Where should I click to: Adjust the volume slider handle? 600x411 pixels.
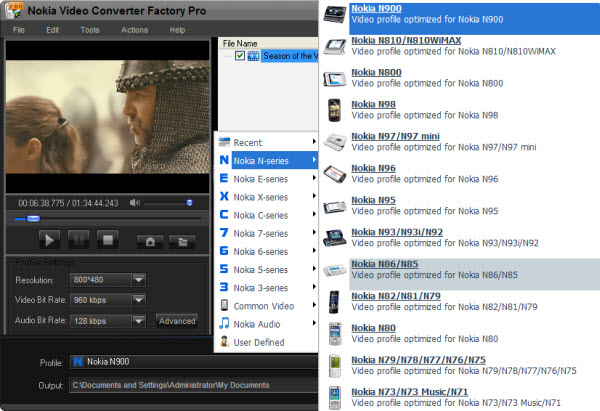189,203
